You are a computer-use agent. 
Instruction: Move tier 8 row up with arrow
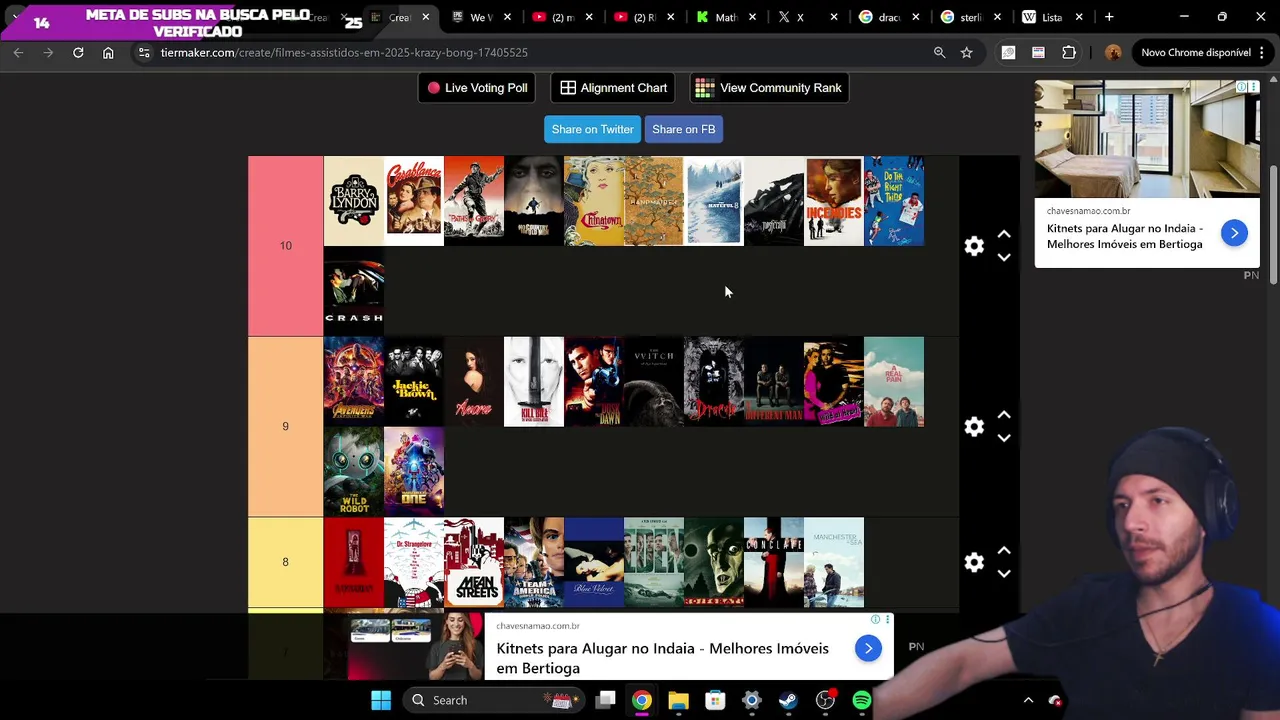click(1004, 551)
